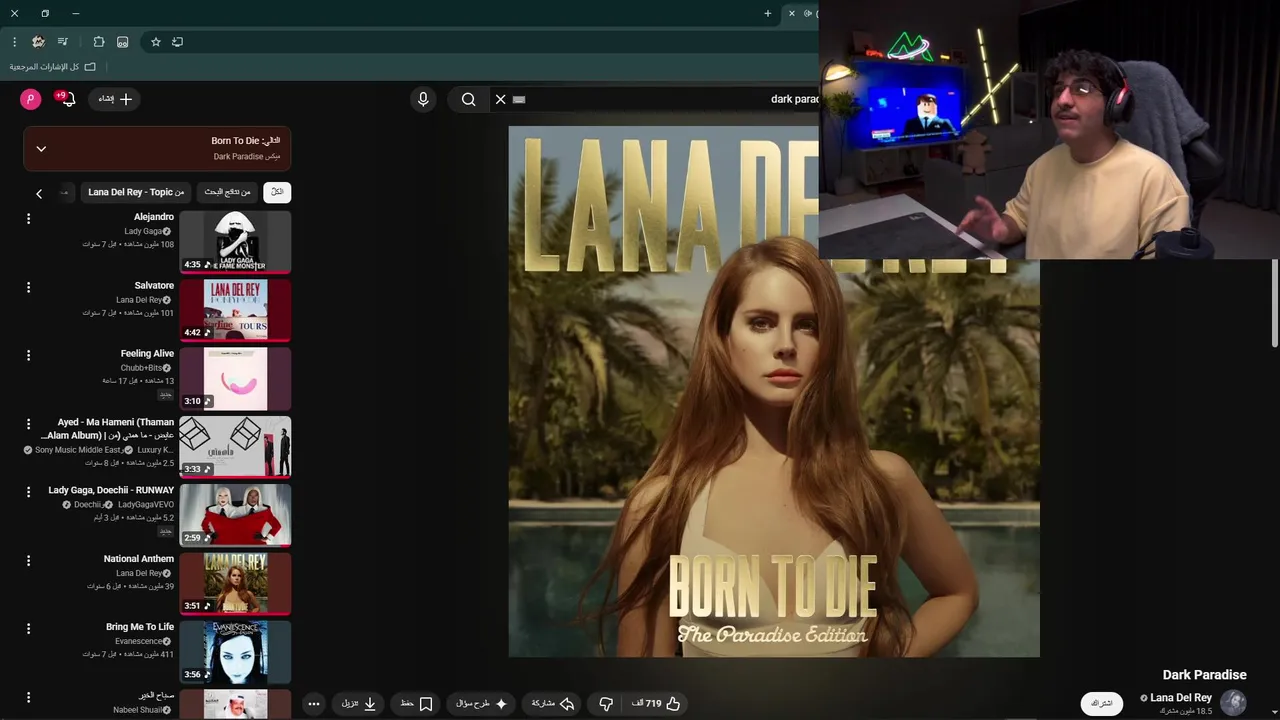Open options menu for National Anthem video
Image resolution: width=1280 pixels, height=720 pixels.
pos(28,560)
